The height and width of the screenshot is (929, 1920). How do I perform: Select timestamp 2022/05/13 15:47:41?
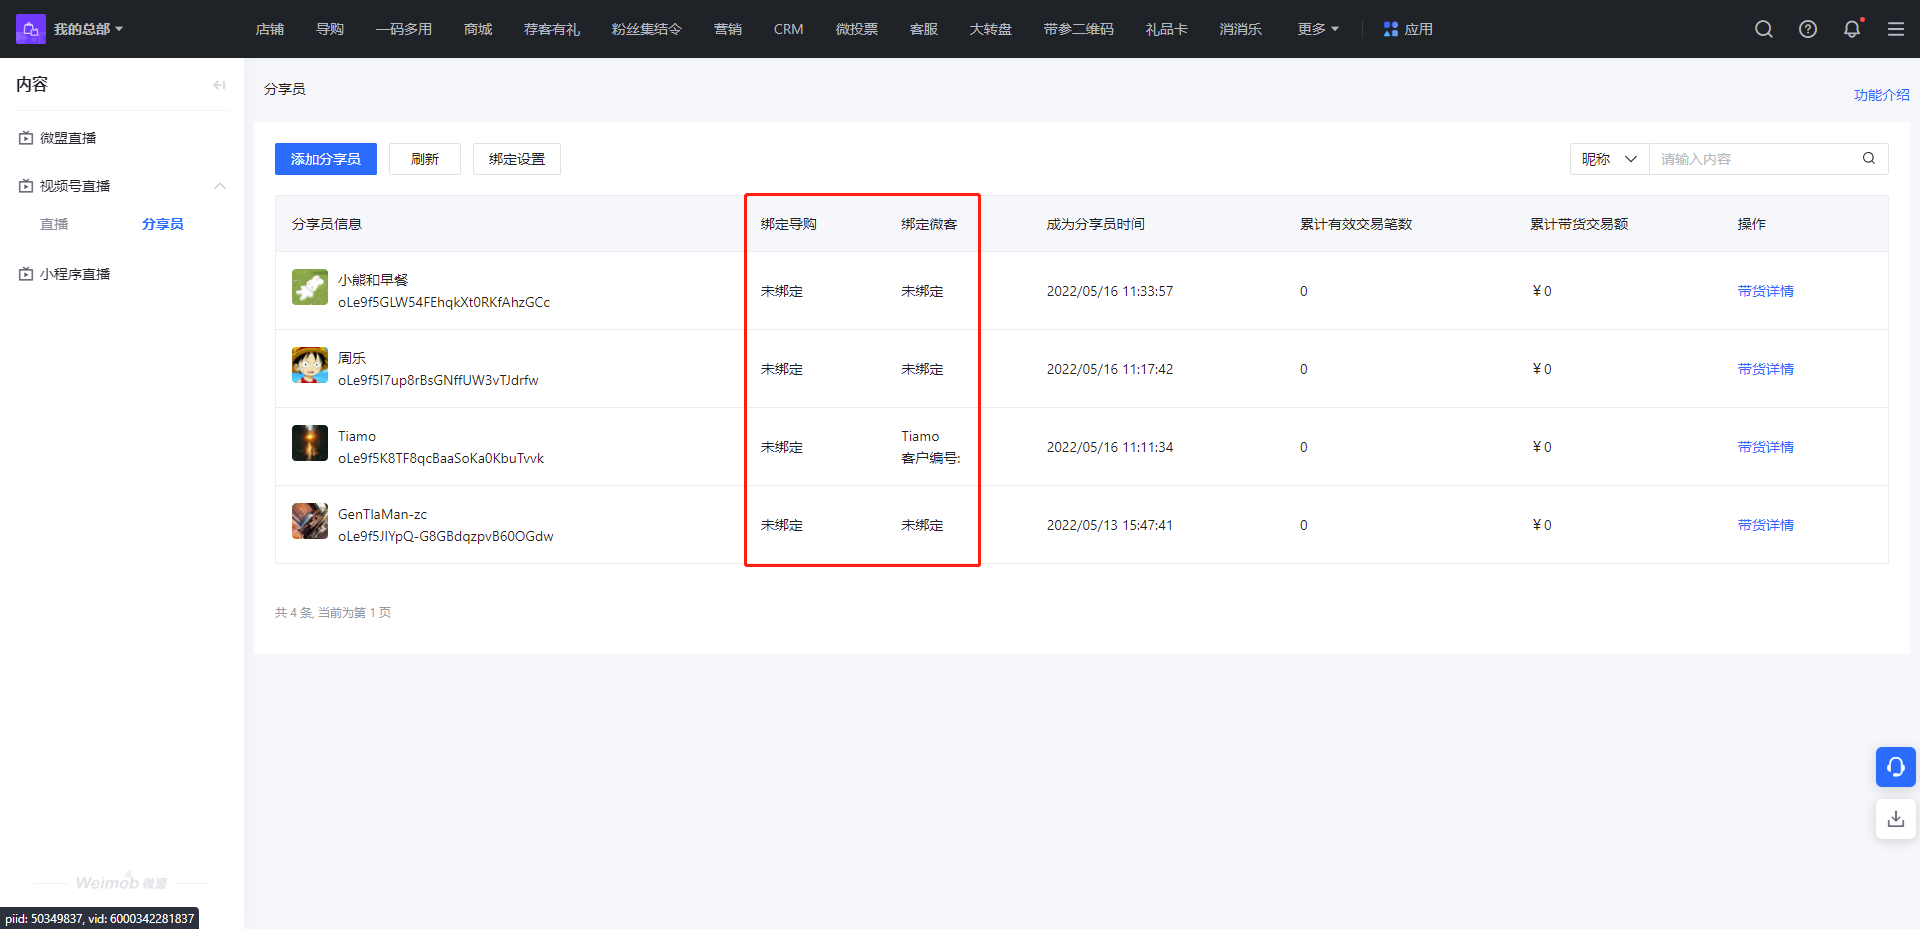tap(1110, 525)
